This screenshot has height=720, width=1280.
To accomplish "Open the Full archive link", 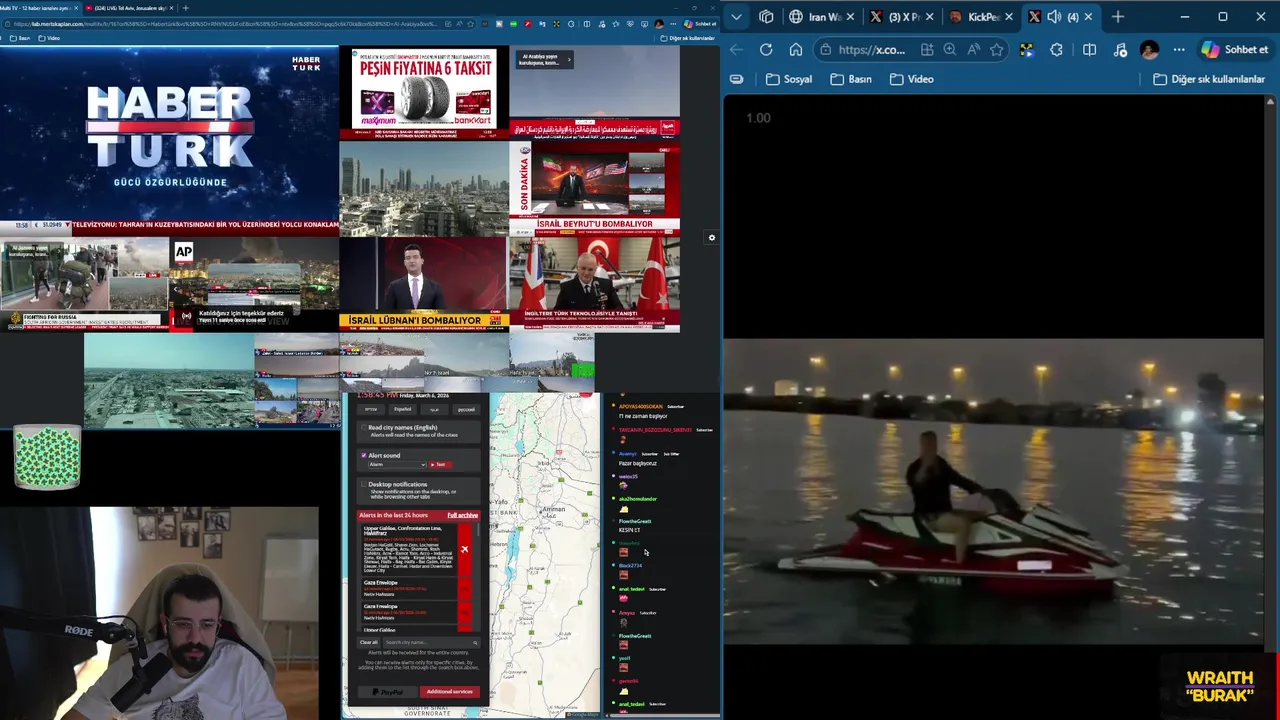I will point(462,515).
